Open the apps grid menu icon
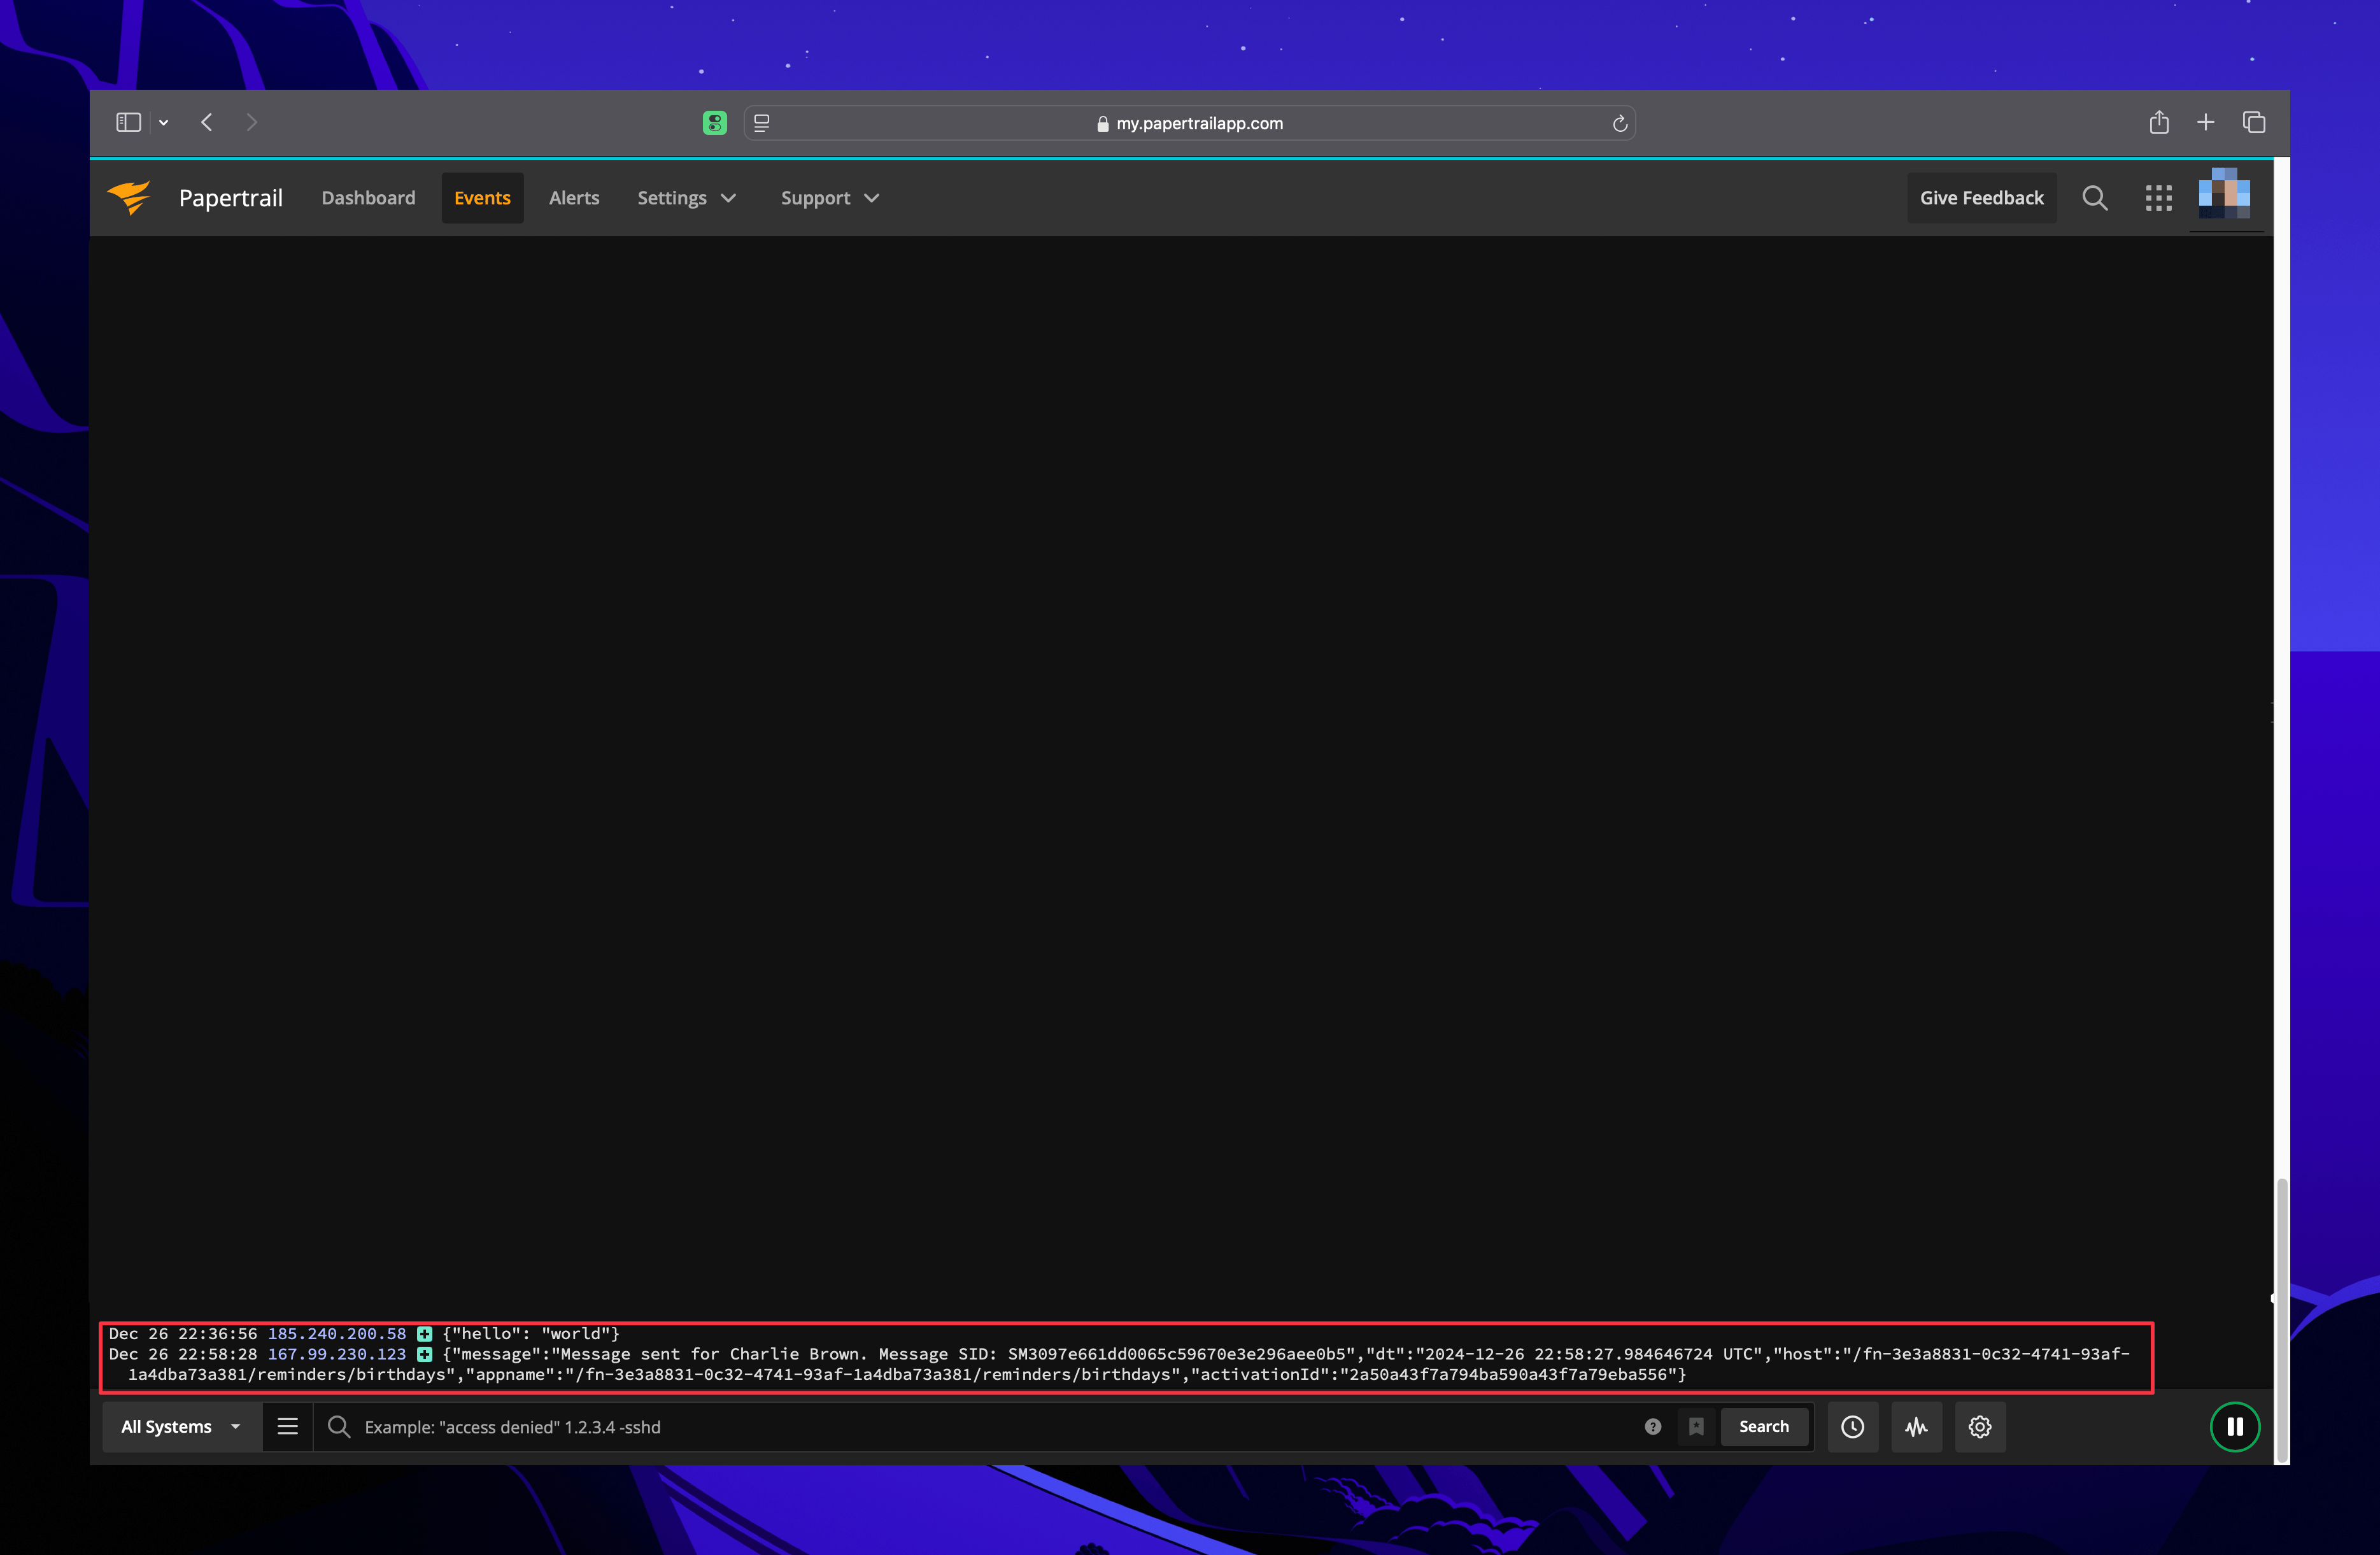The width and height of the screenshot is (2380, 1555). (x=2158, y=198)
